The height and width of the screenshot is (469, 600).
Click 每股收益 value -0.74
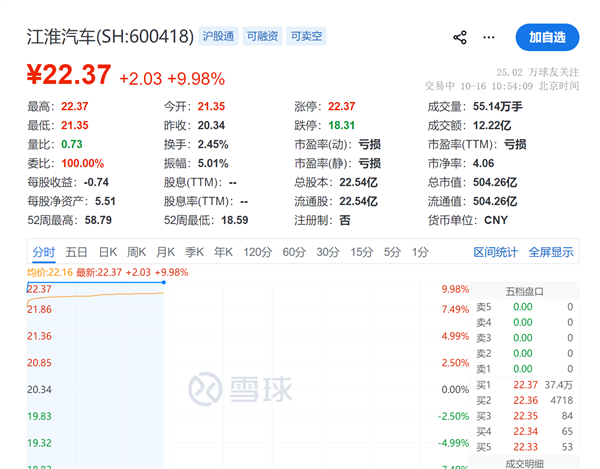coord(96,182)
